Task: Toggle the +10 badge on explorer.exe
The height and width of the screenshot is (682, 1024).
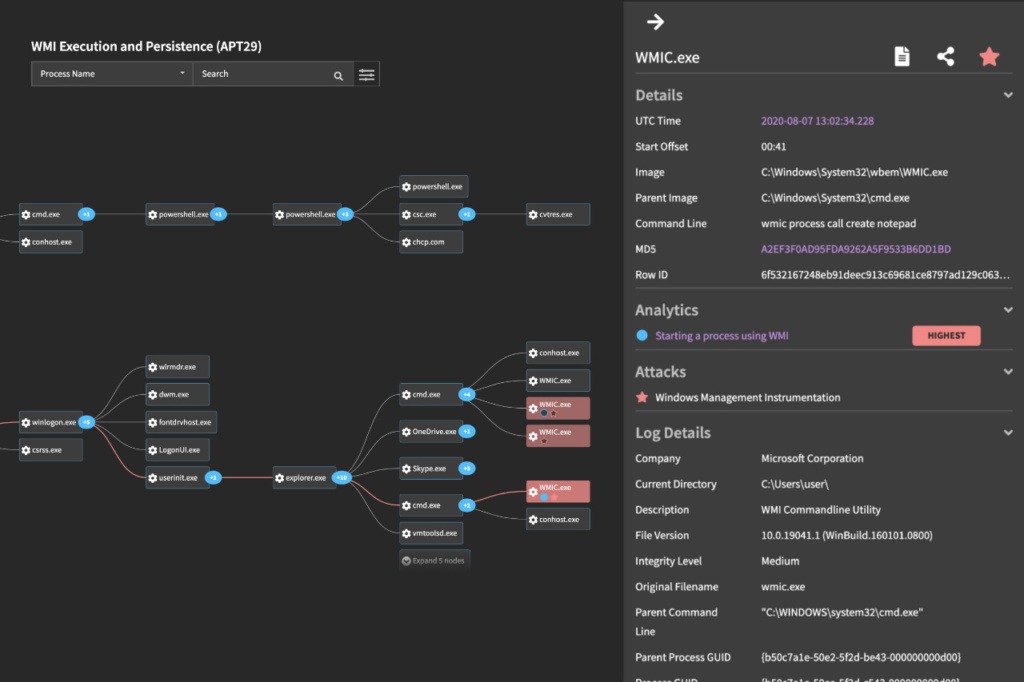Action: pyautogui.click(x=342, y=478)
